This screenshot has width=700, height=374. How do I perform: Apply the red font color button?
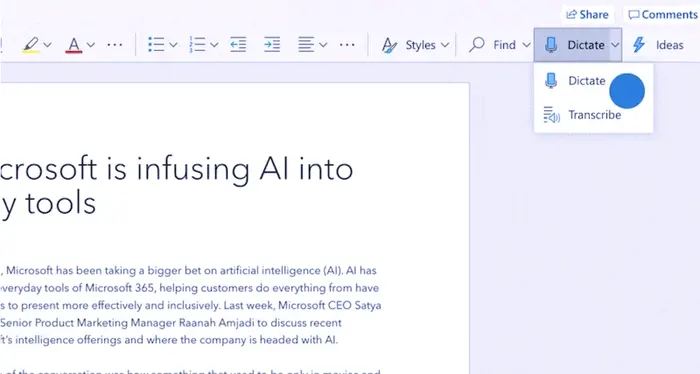click(x=74, y=45)
